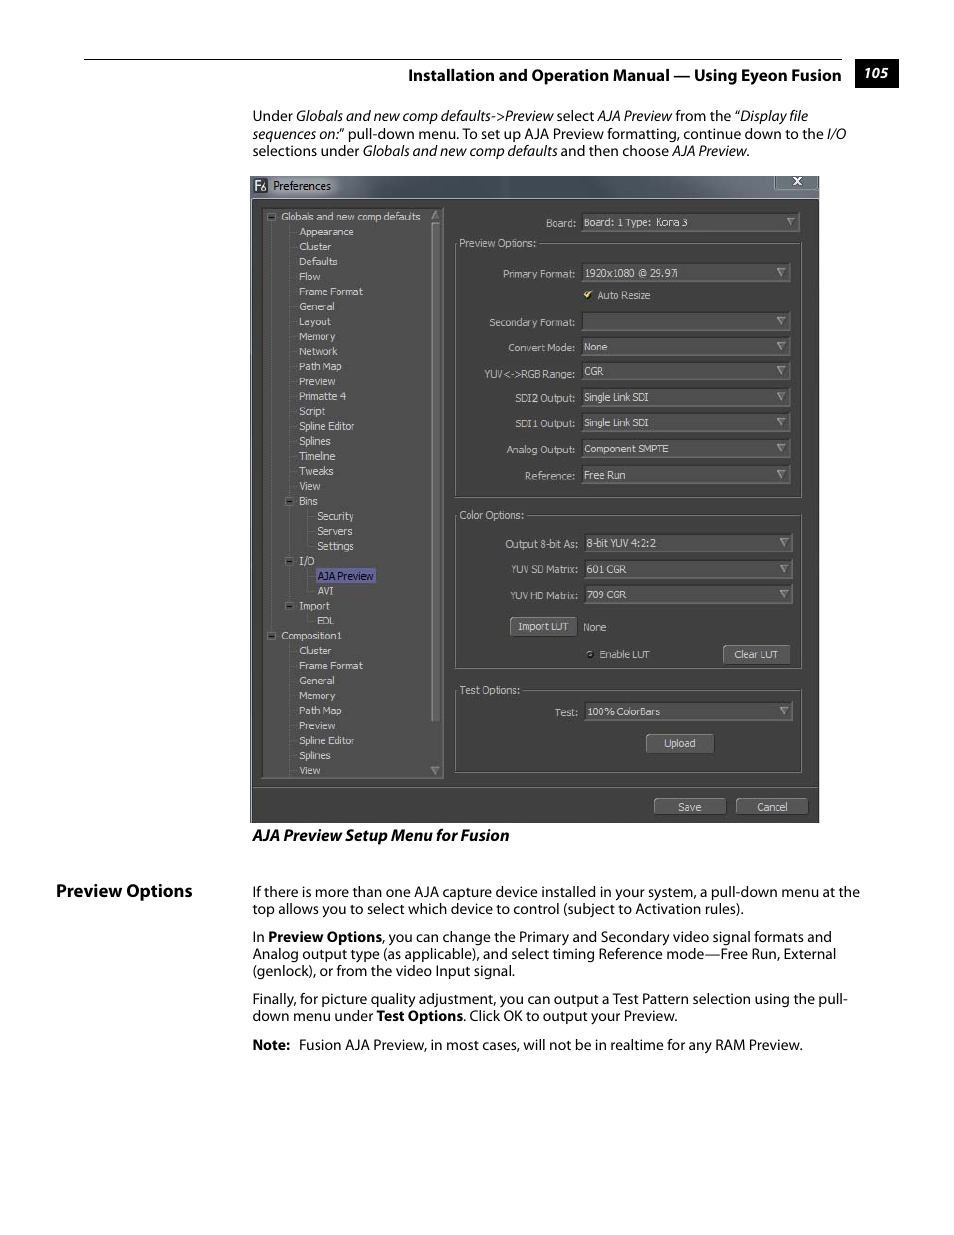Toggle the Auto Resize check mark off

pos(588,295)
